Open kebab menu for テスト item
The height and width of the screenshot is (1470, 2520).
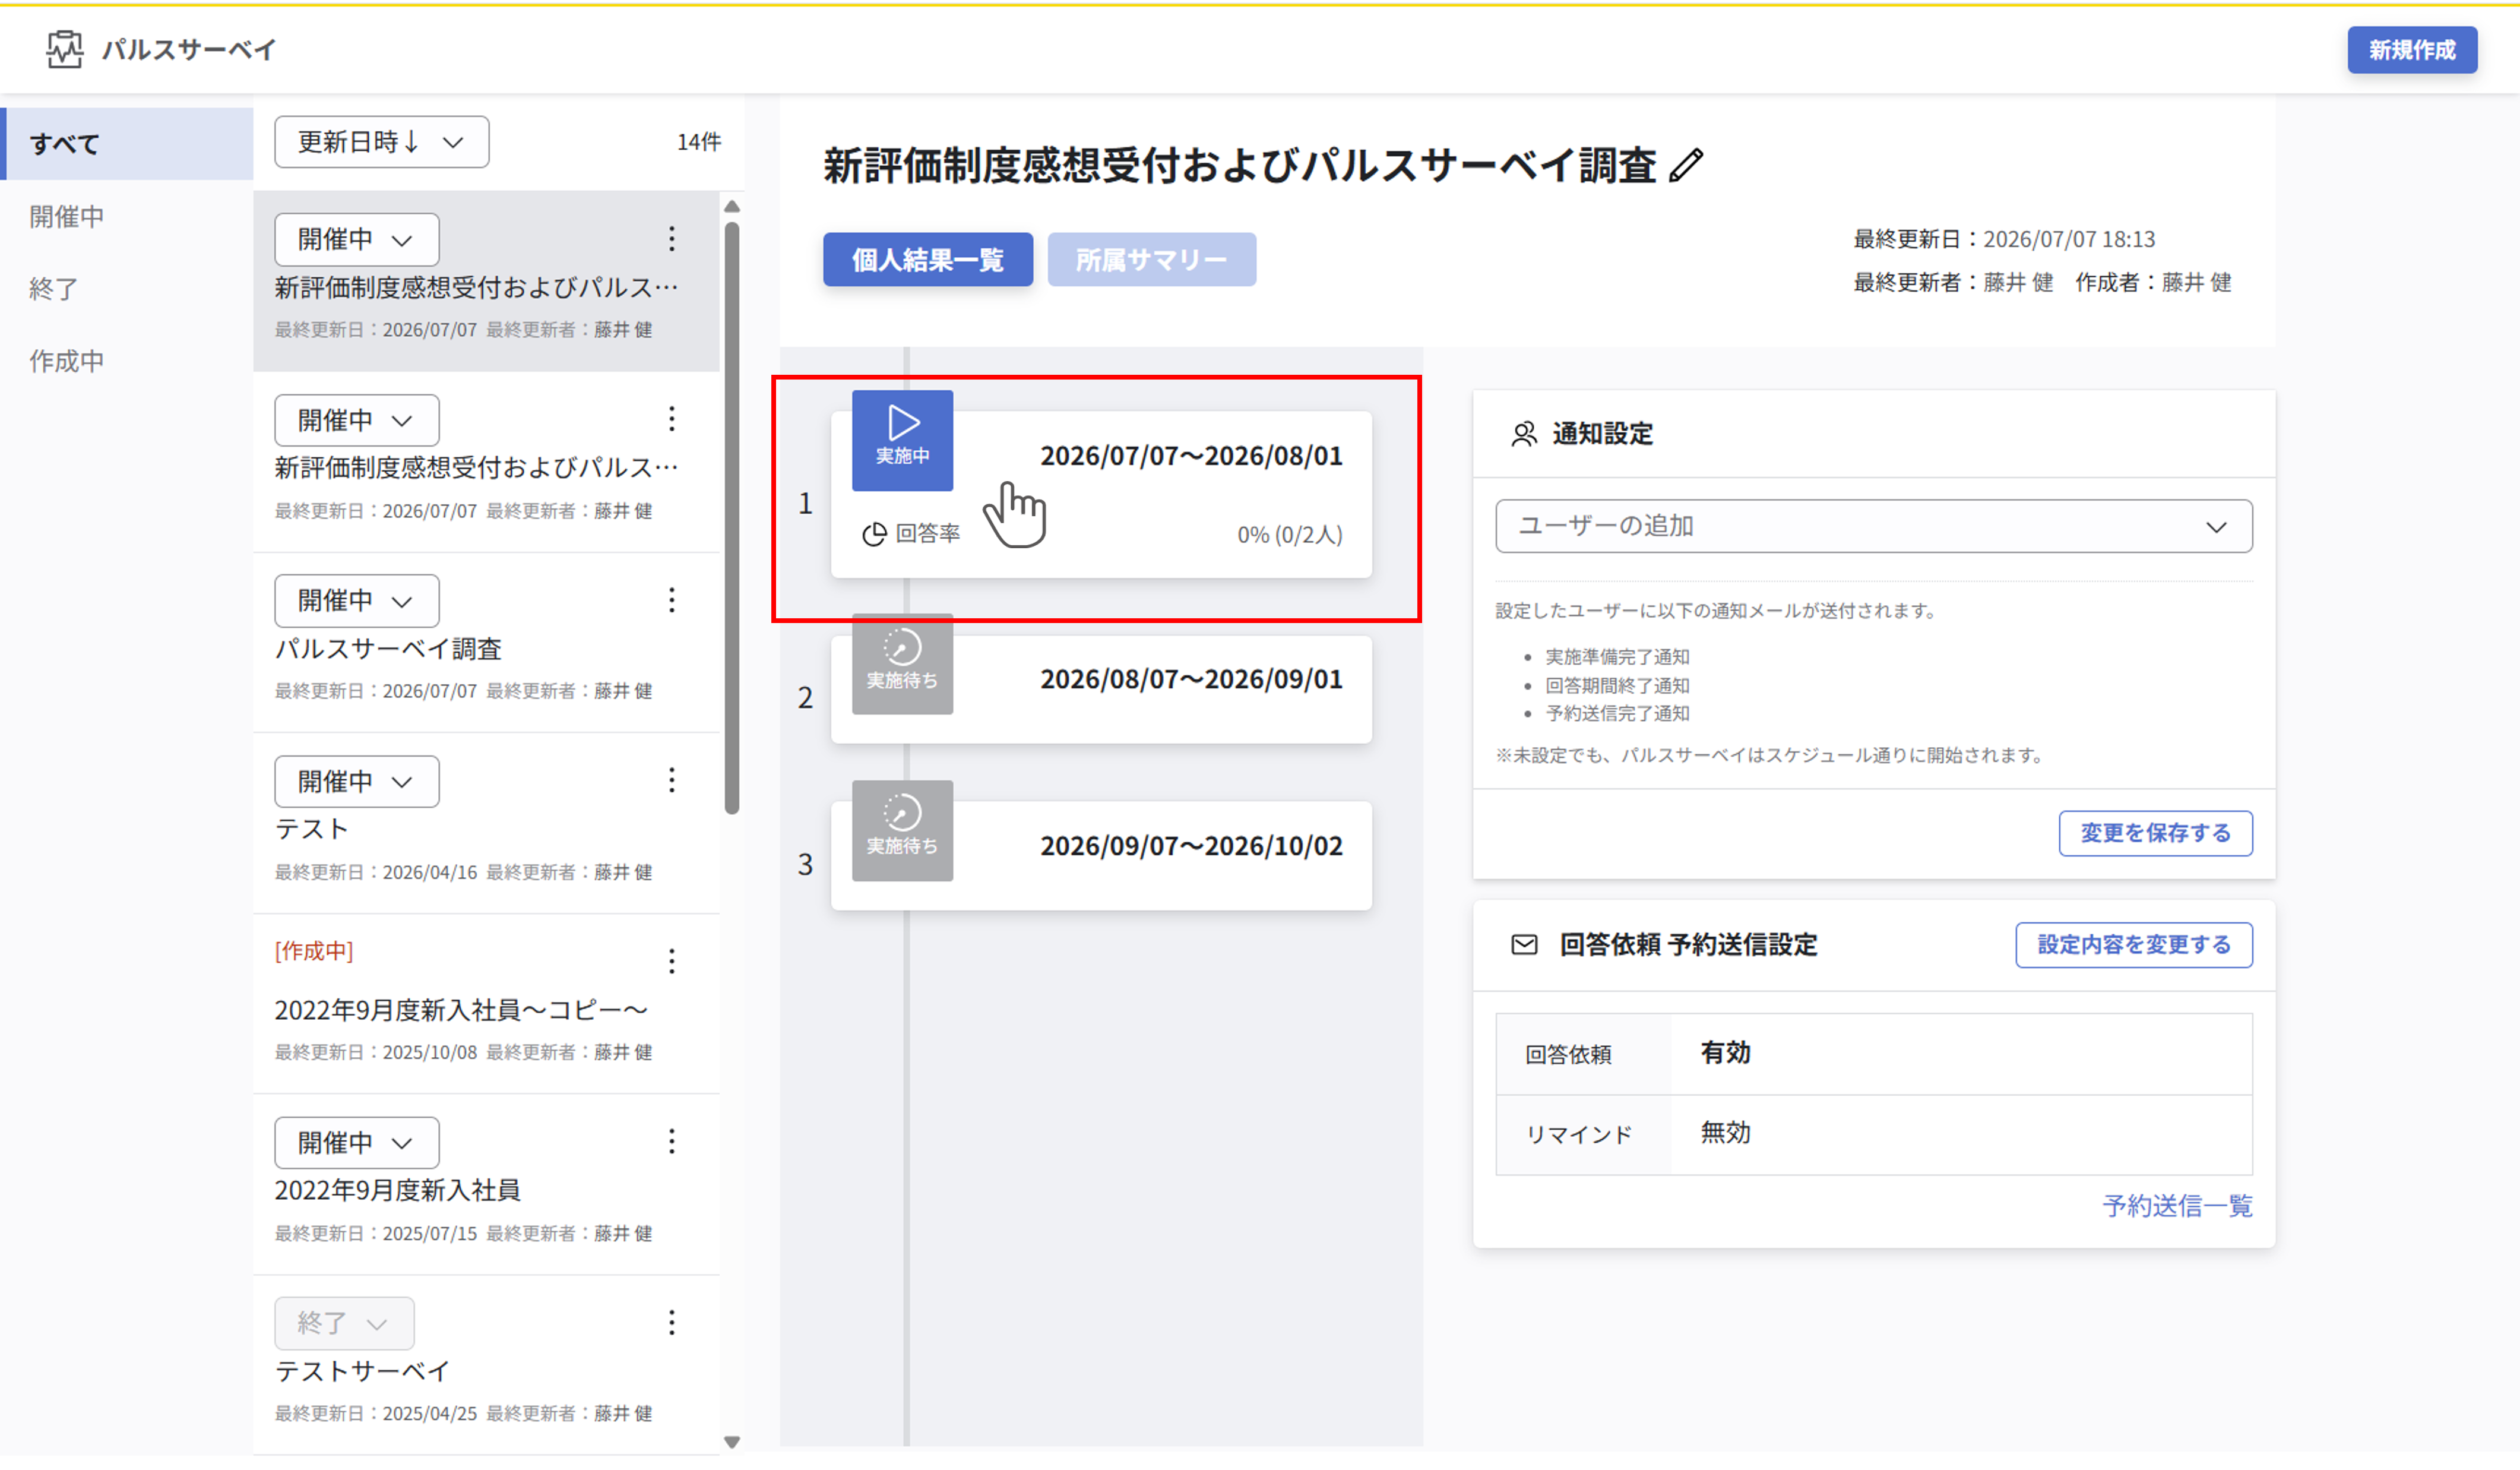(x=672, y=780)
